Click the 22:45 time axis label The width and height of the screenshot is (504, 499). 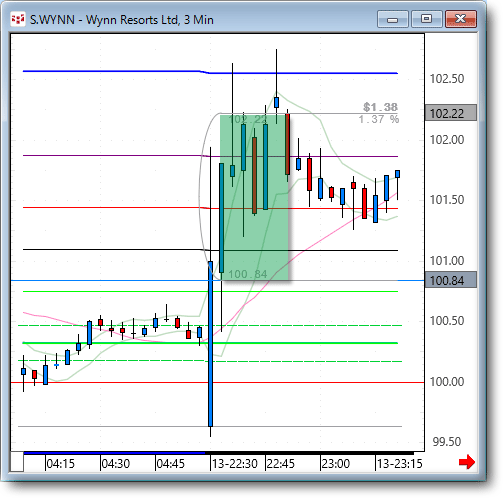point(281,464)
